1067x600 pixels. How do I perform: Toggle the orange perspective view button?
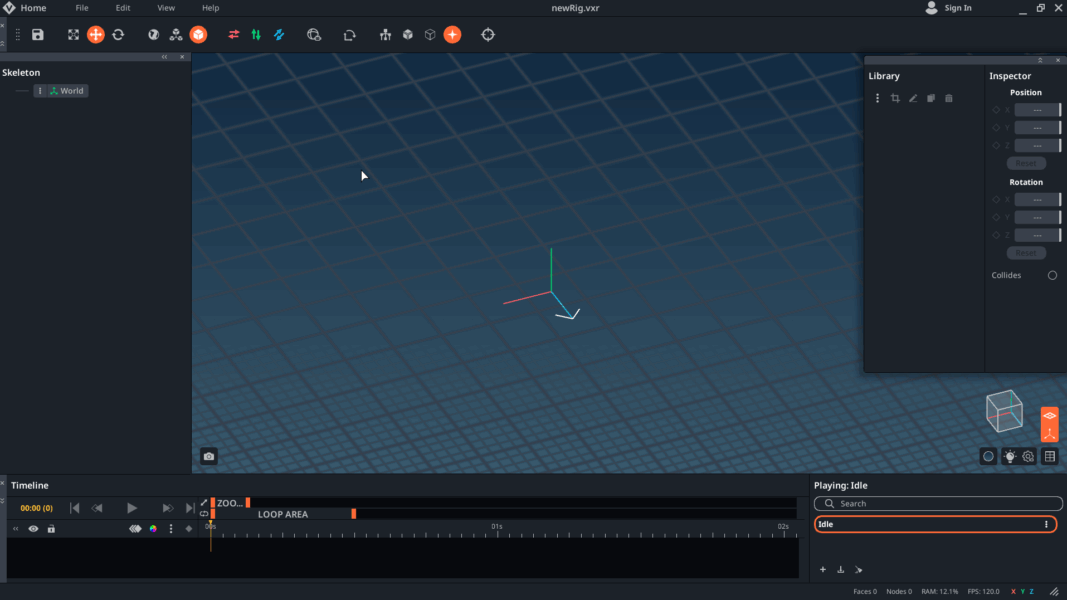coord(1049,416)
